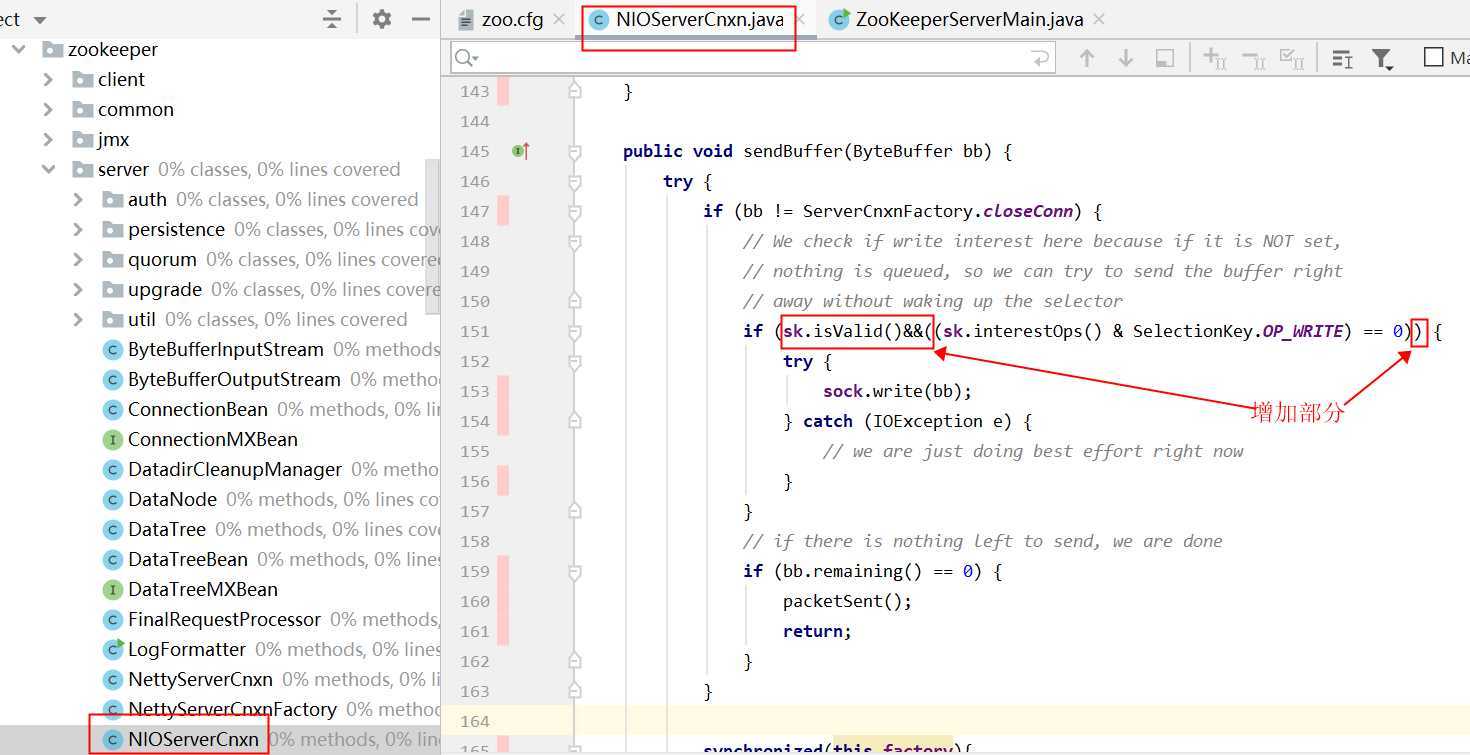This screenshot has width=1470, height=755.
Task: Select DataTreeBean class in tree
Action: [x=188, y=560]
